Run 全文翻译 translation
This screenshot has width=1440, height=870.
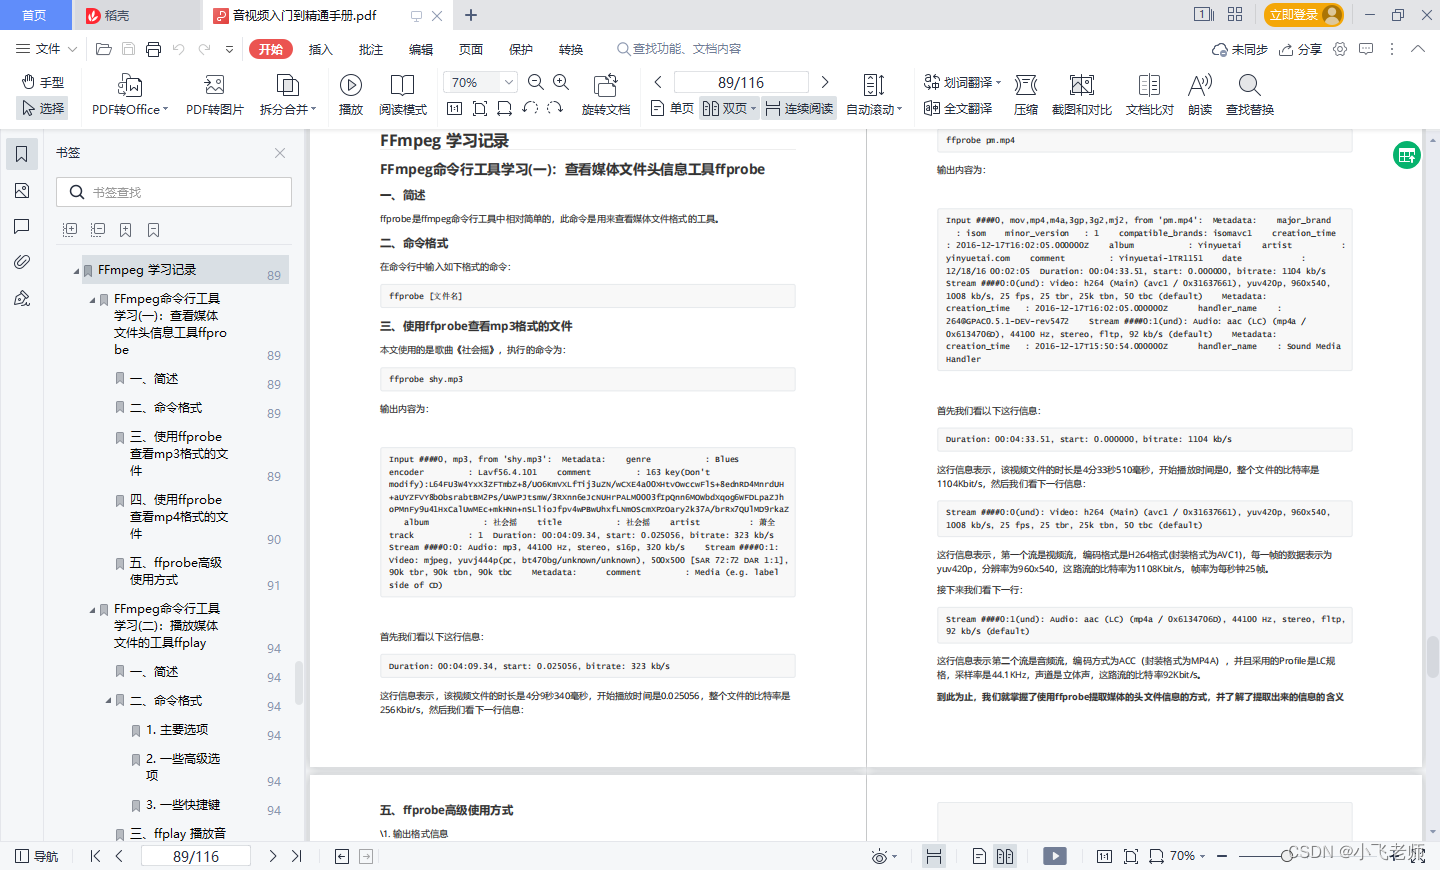[958, 108]
